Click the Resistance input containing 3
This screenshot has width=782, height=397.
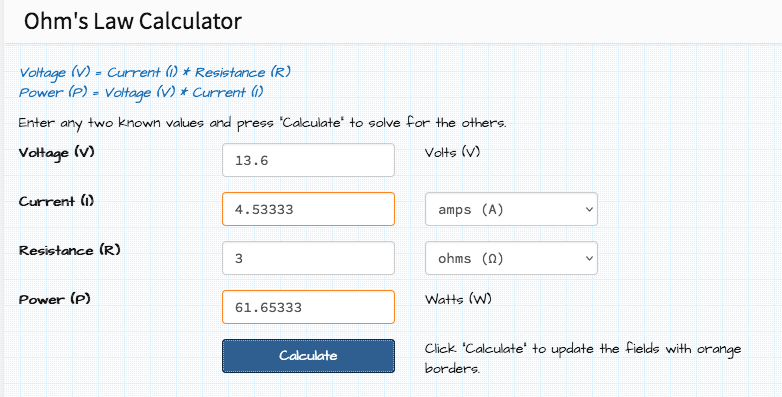pyautogui.click(x=308, y=258)
